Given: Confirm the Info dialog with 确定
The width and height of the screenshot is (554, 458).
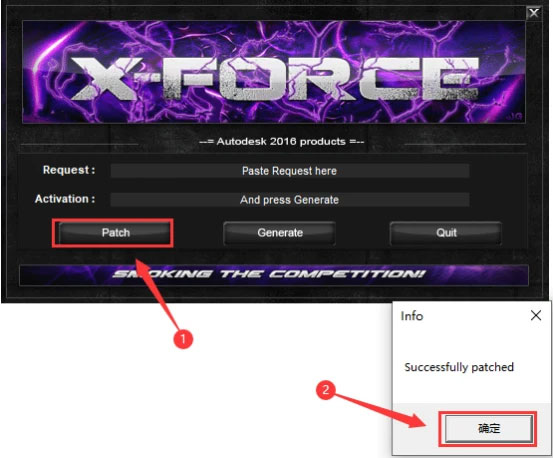Looking at the screenshot, I should coord(489,428).
